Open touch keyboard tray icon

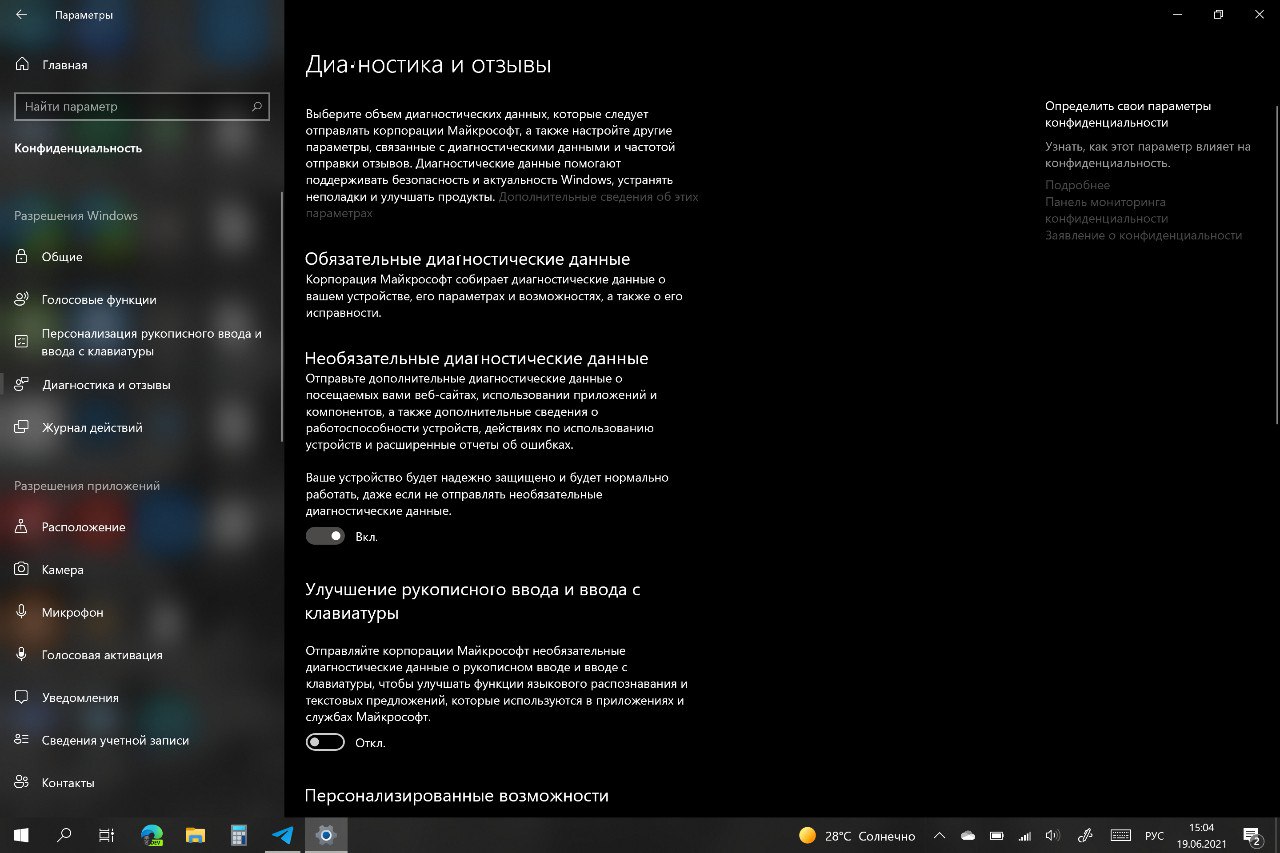click(1121, 835)
